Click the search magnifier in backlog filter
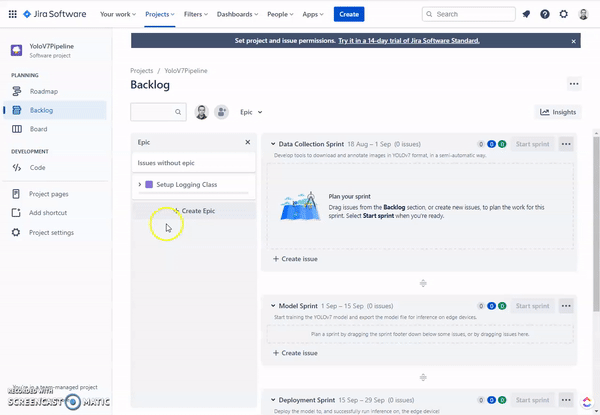This screenshot has width=600, height=415. pyautogui.click(x=178, y=112)
